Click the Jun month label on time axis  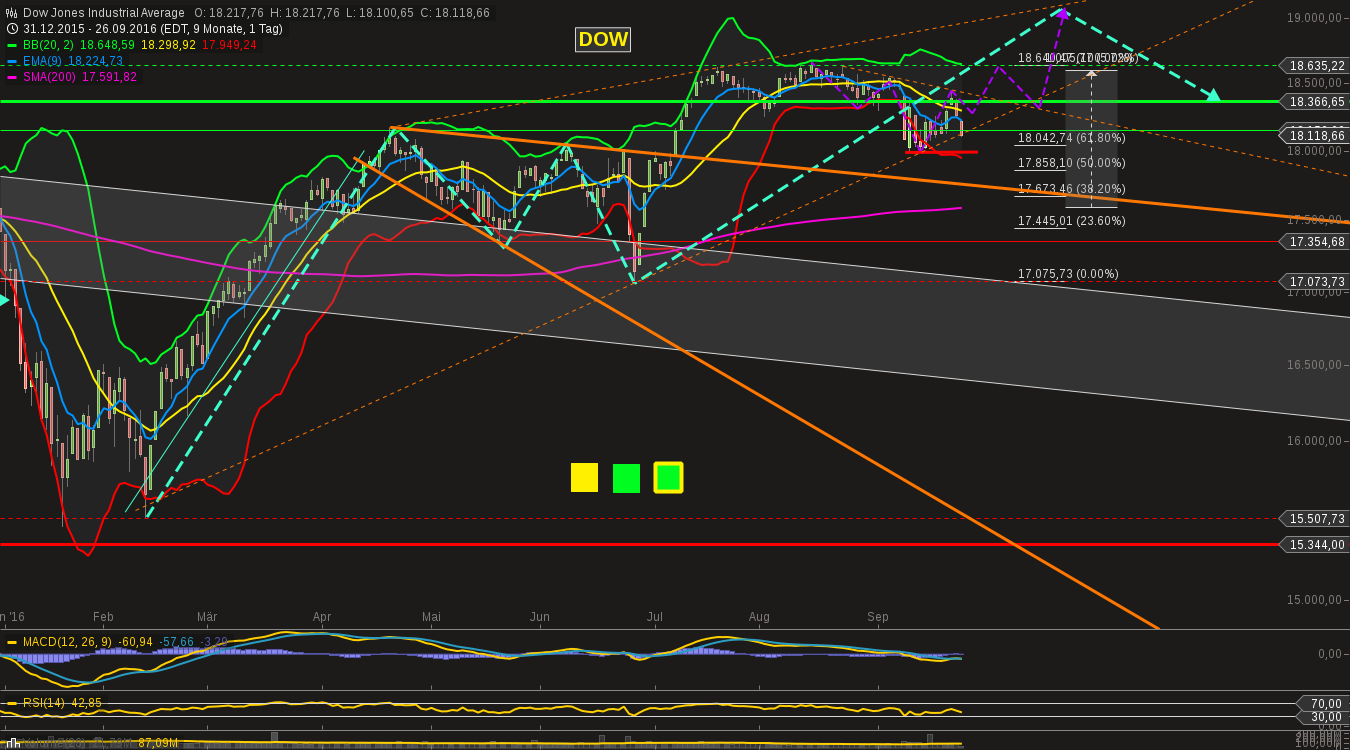540,617
